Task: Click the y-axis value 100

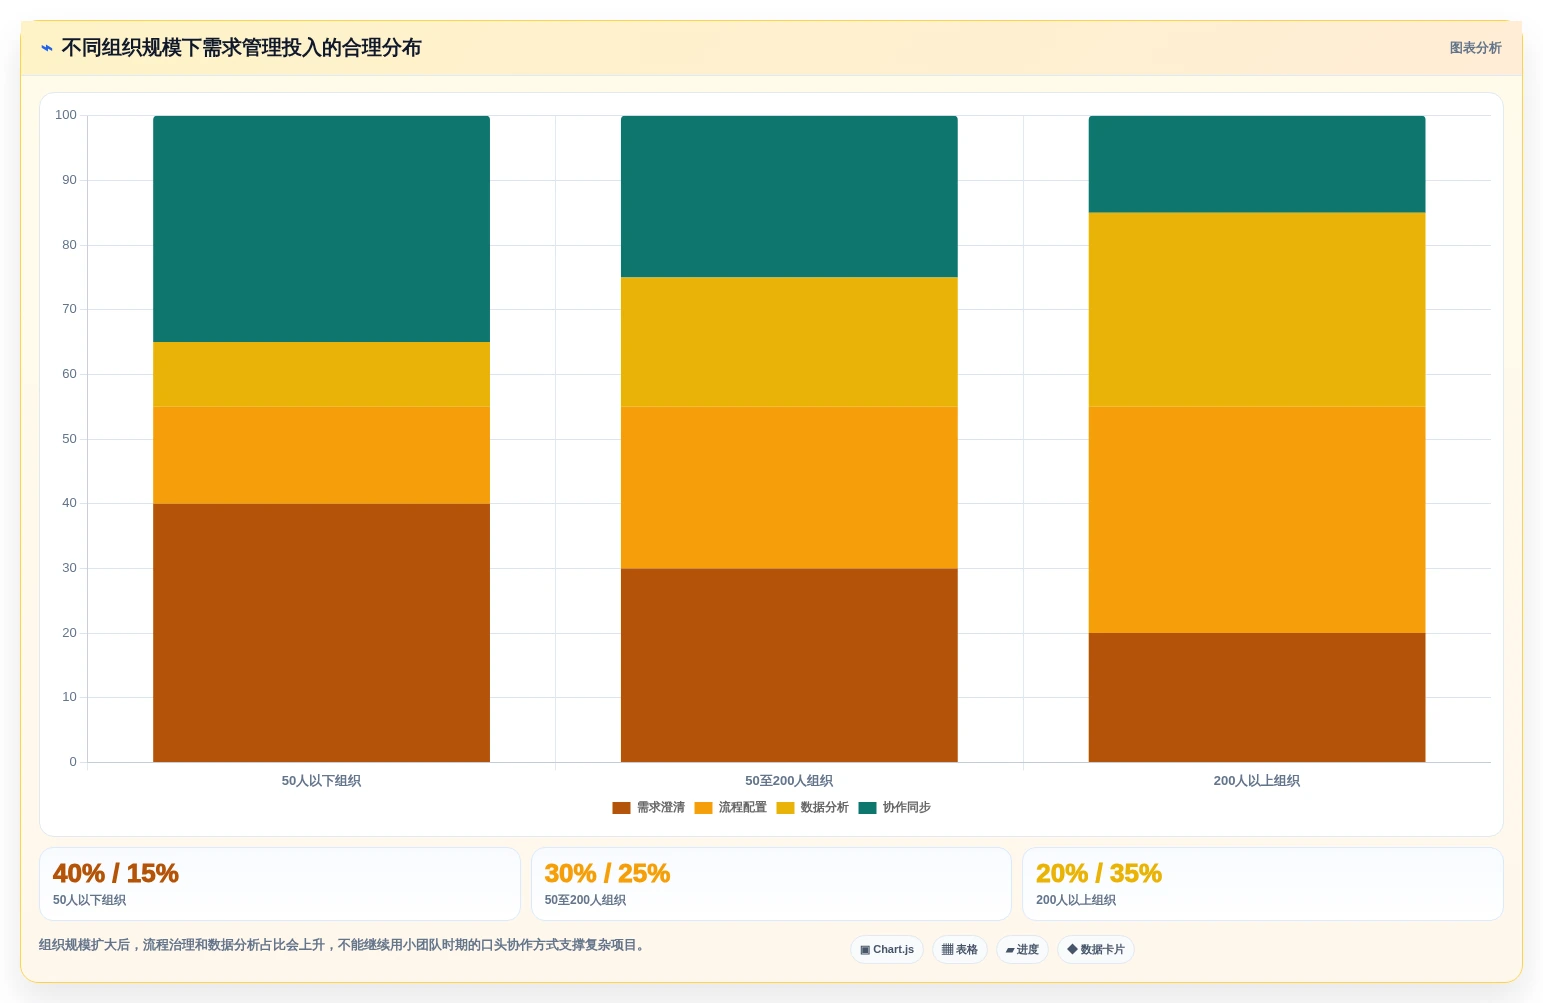Action: click(66, 115)
